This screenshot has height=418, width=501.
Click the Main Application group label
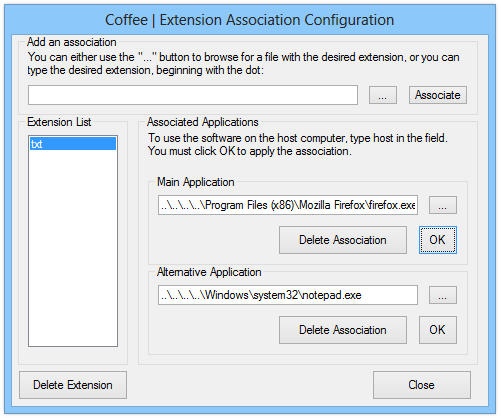pyautogui.click(x=196, y=182)
